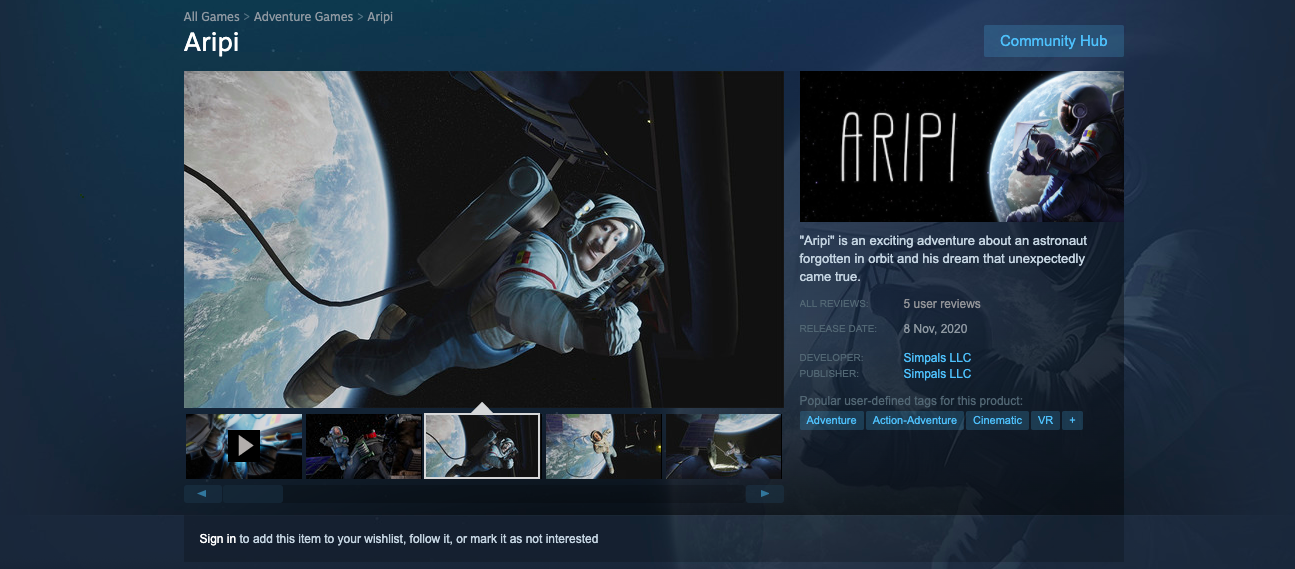
Task: Click the thumbnail strip scrollbar handle
Action: (x=252, y=494)
